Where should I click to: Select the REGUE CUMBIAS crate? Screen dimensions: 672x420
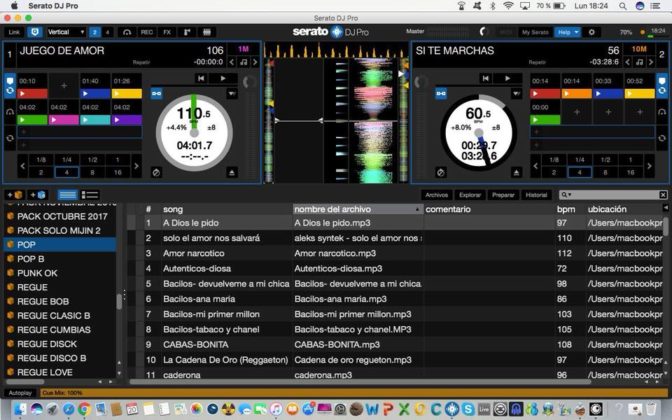(60, 330)
